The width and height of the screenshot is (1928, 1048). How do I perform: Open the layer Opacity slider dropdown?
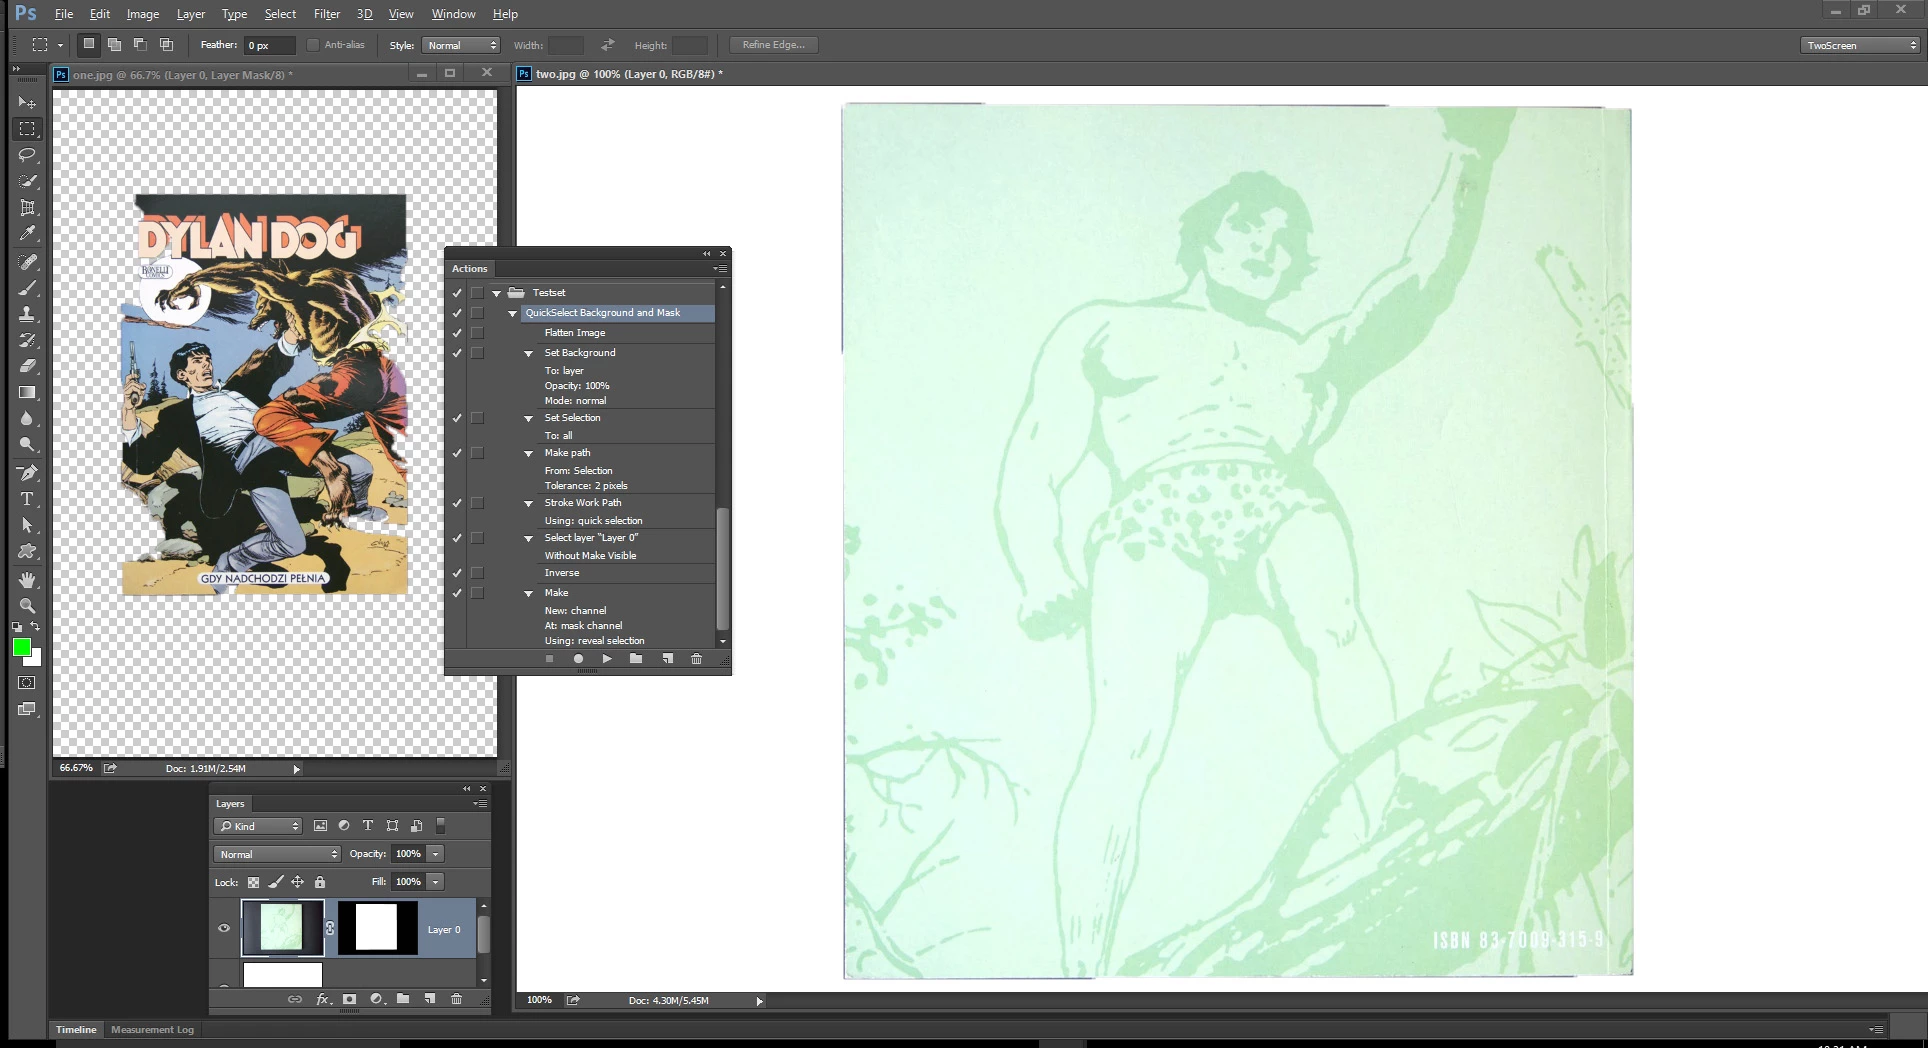point(435,854)
